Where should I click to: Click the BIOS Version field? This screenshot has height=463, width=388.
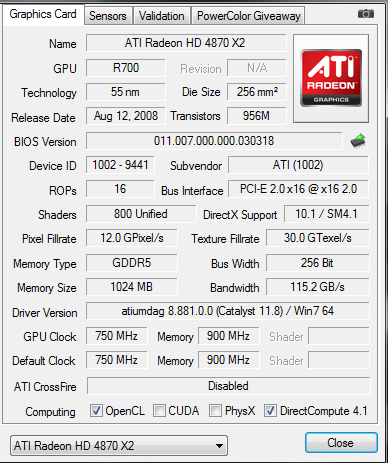coord(214,141)
